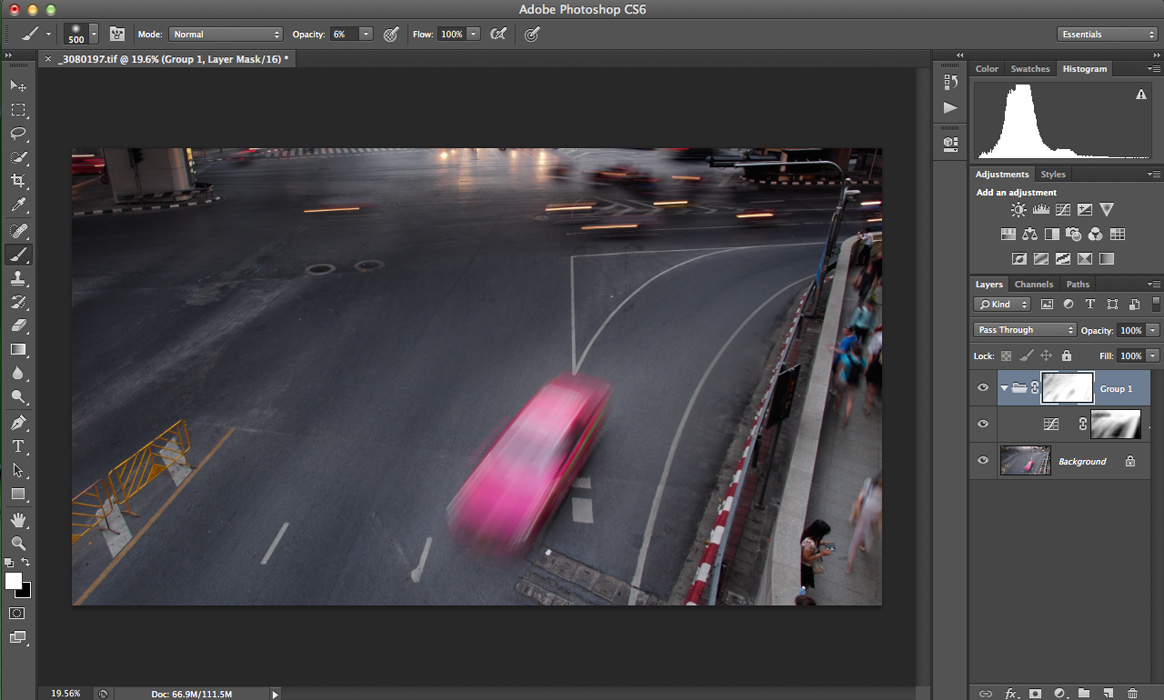
Task: Select the Zoom tool
Action: pos(18,543)
